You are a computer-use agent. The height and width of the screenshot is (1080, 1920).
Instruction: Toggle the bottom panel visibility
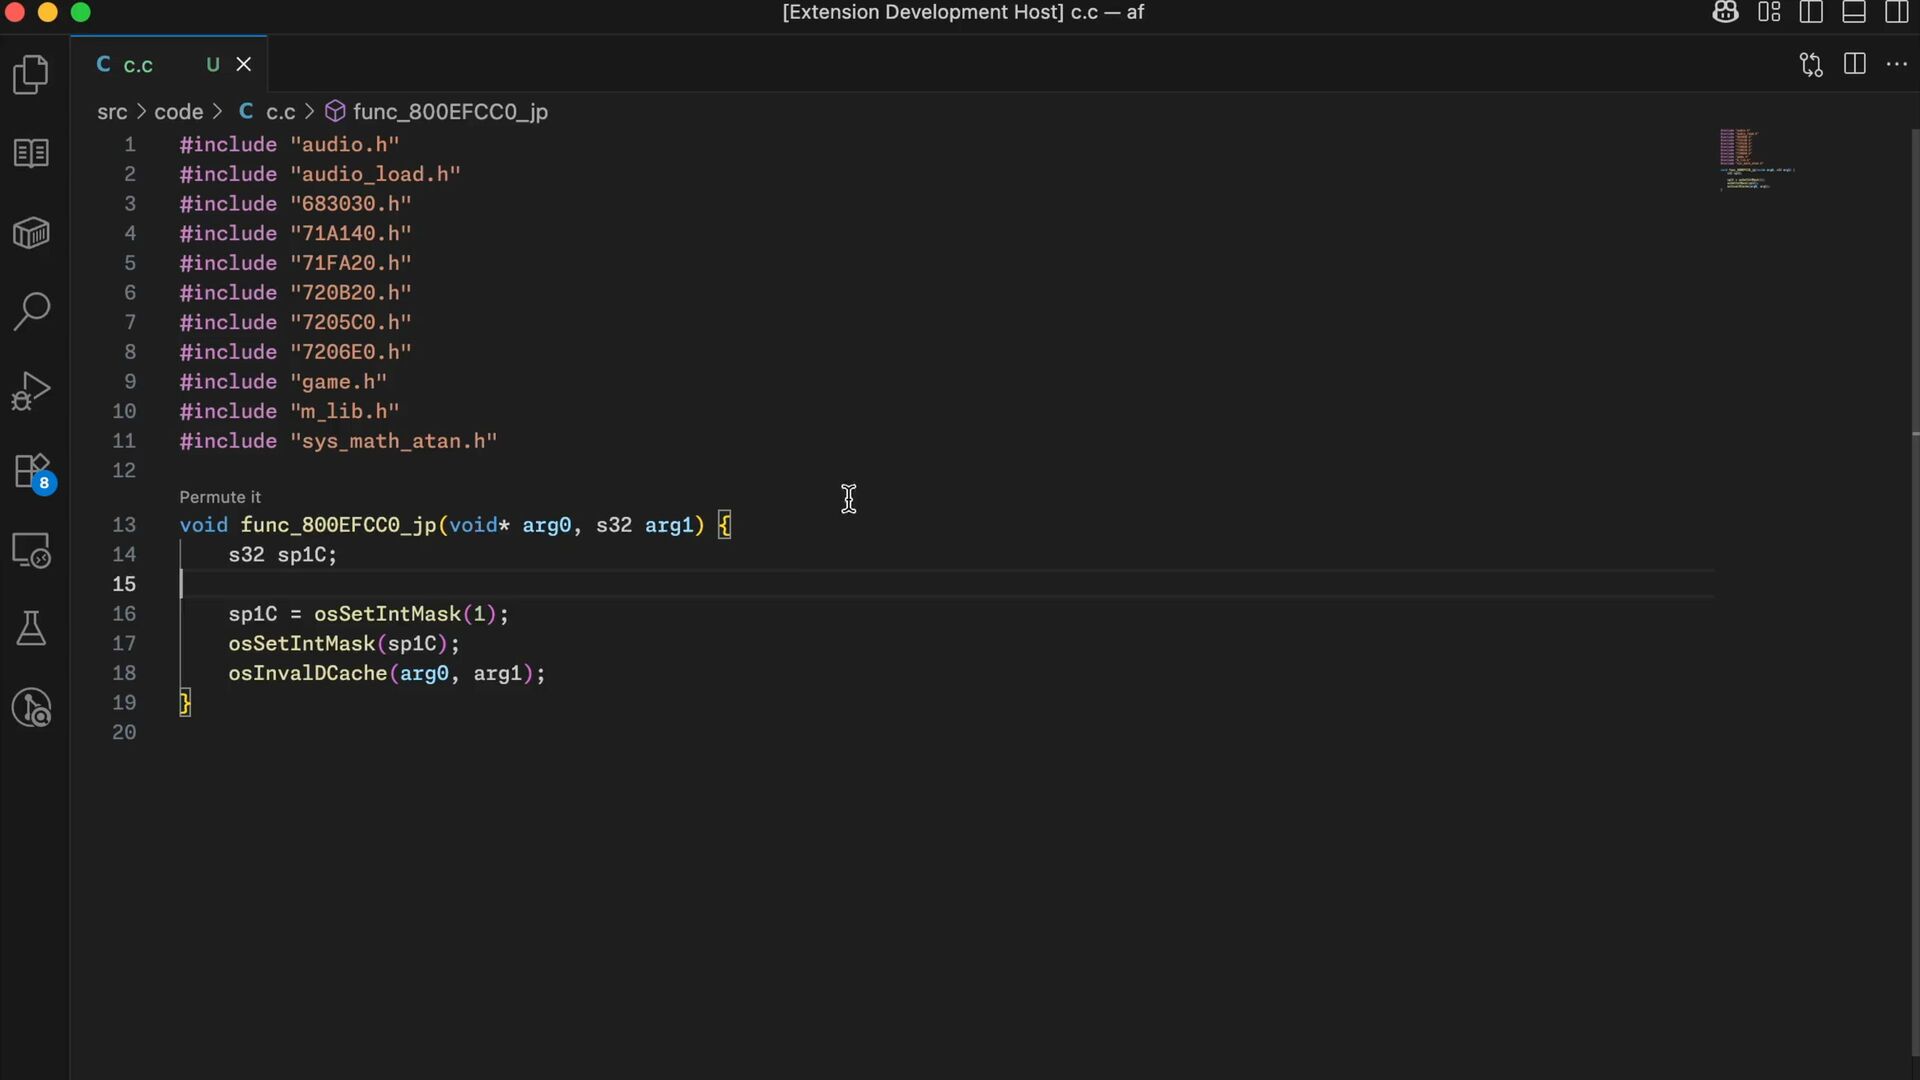(1854, 13)
